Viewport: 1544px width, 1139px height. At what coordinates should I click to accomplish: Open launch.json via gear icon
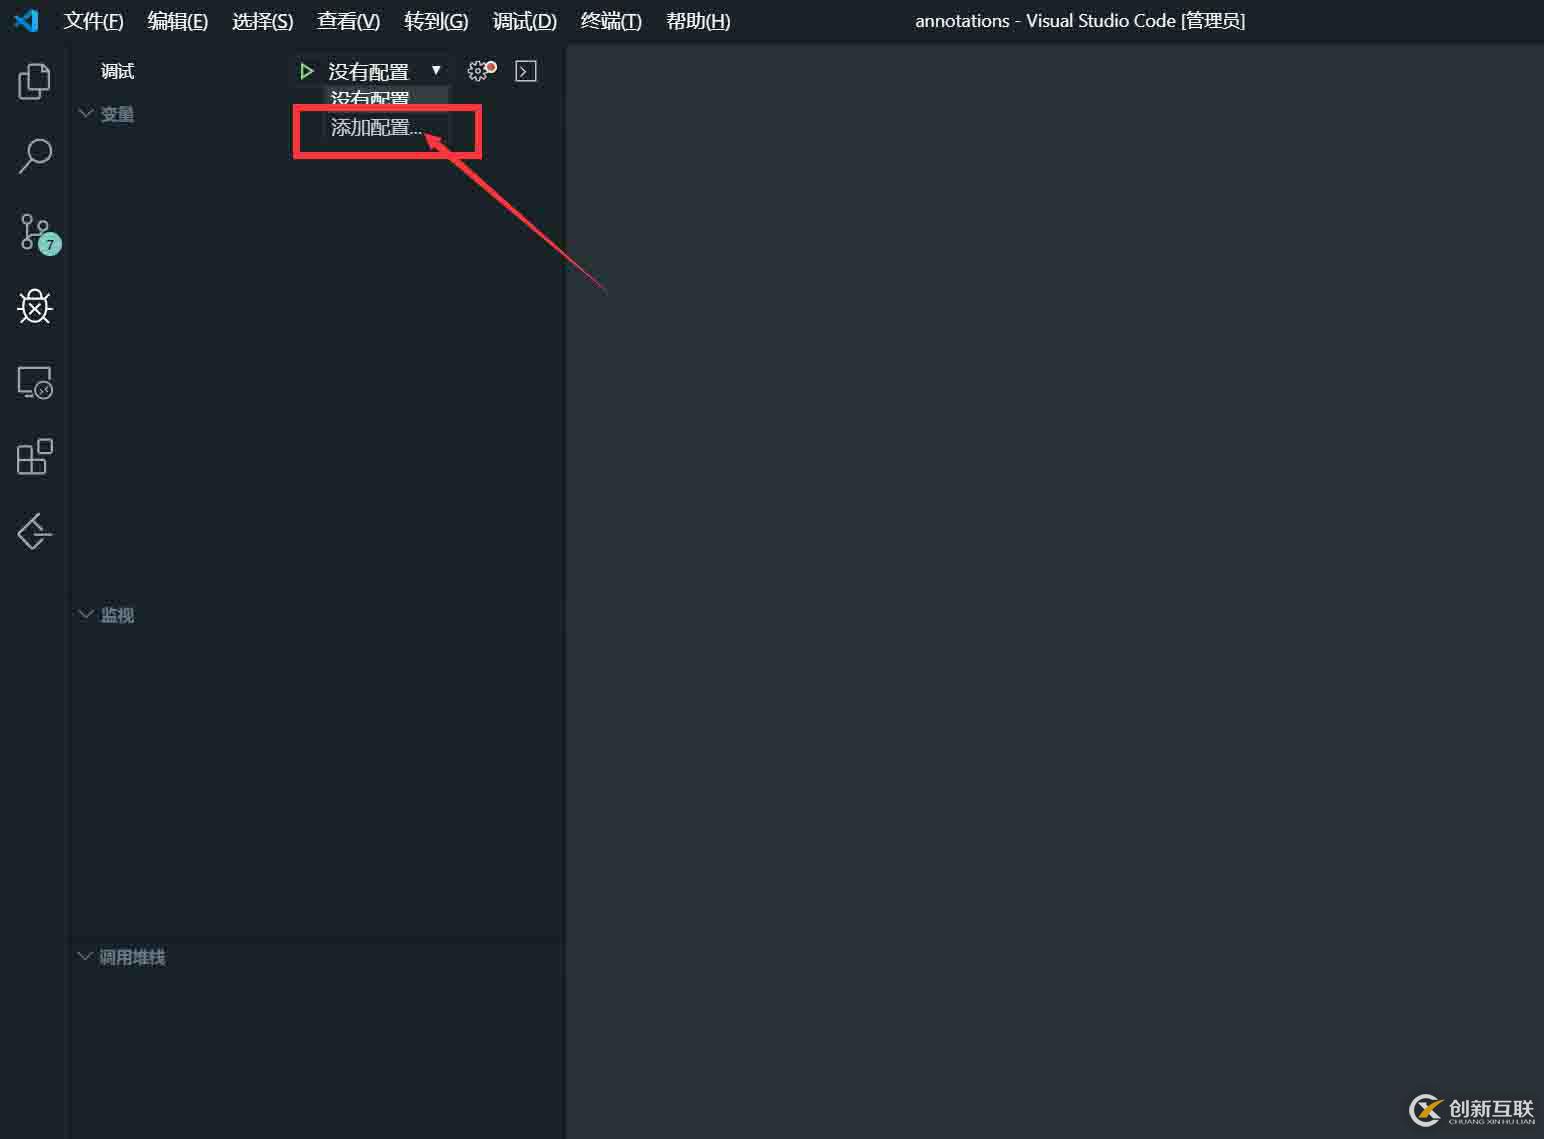[x=481, y=70]
